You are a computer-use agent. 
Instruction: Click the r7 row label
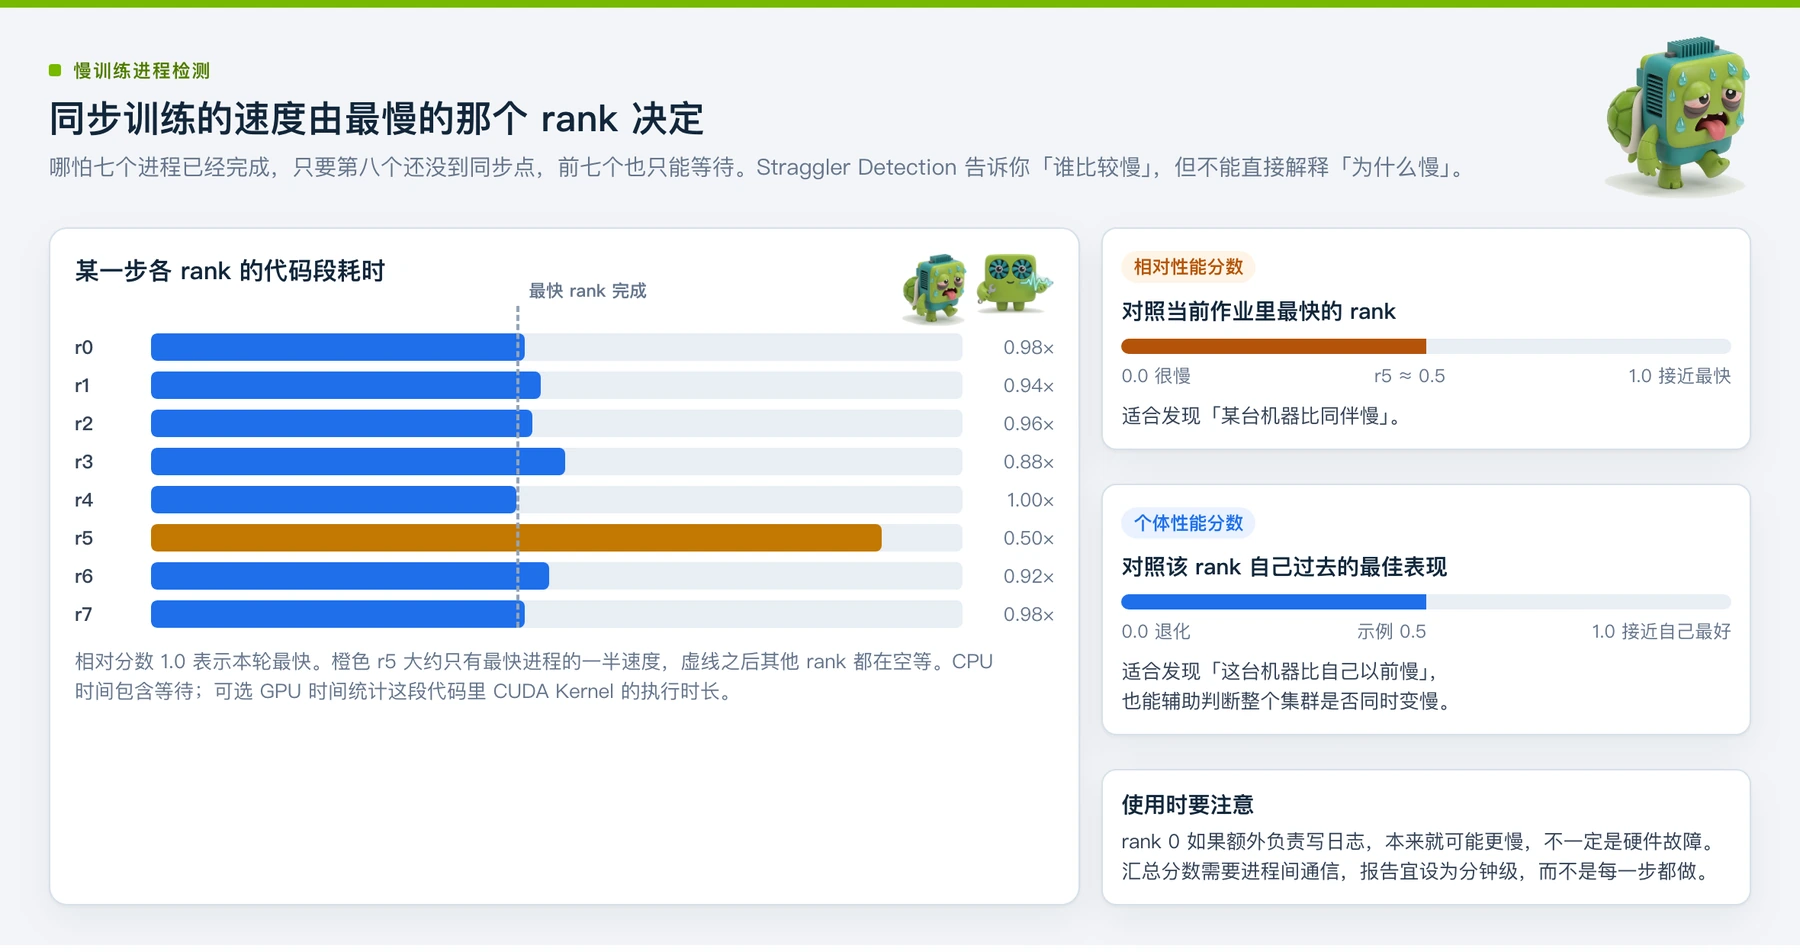(x=84, y=614)
